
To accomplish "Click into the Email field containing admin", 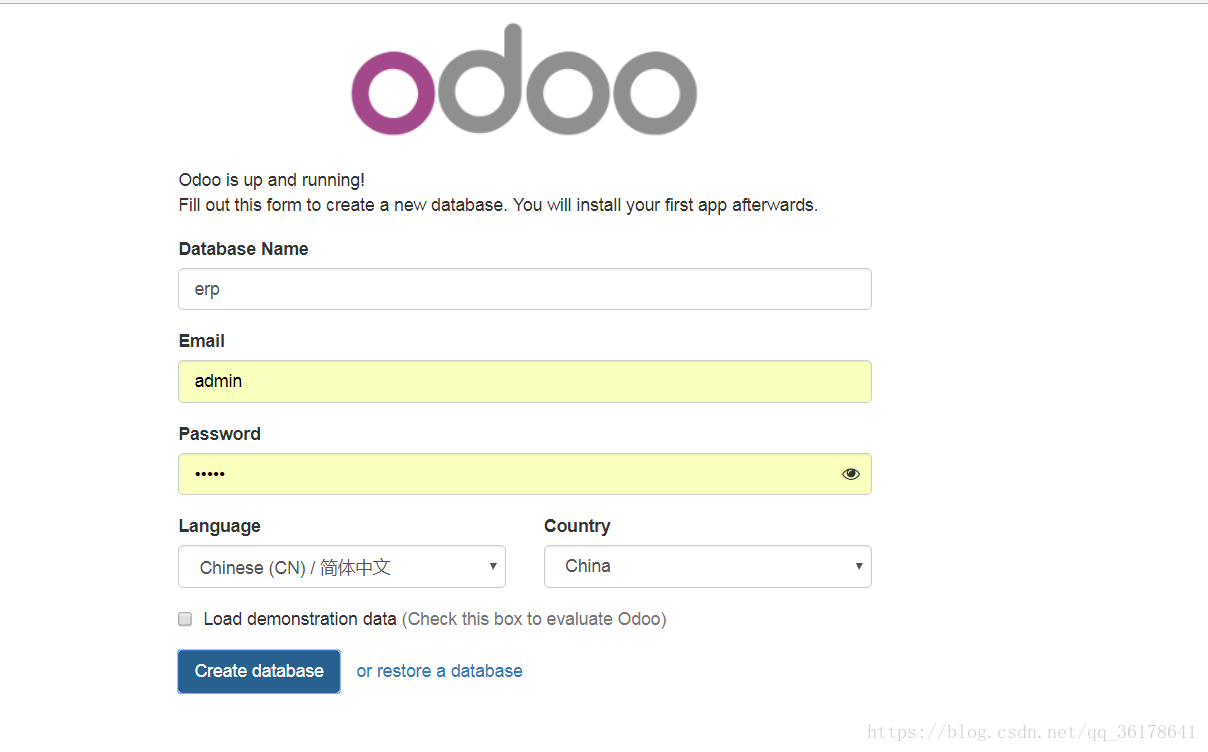I will pyautogui.click(x=525, y=381).
